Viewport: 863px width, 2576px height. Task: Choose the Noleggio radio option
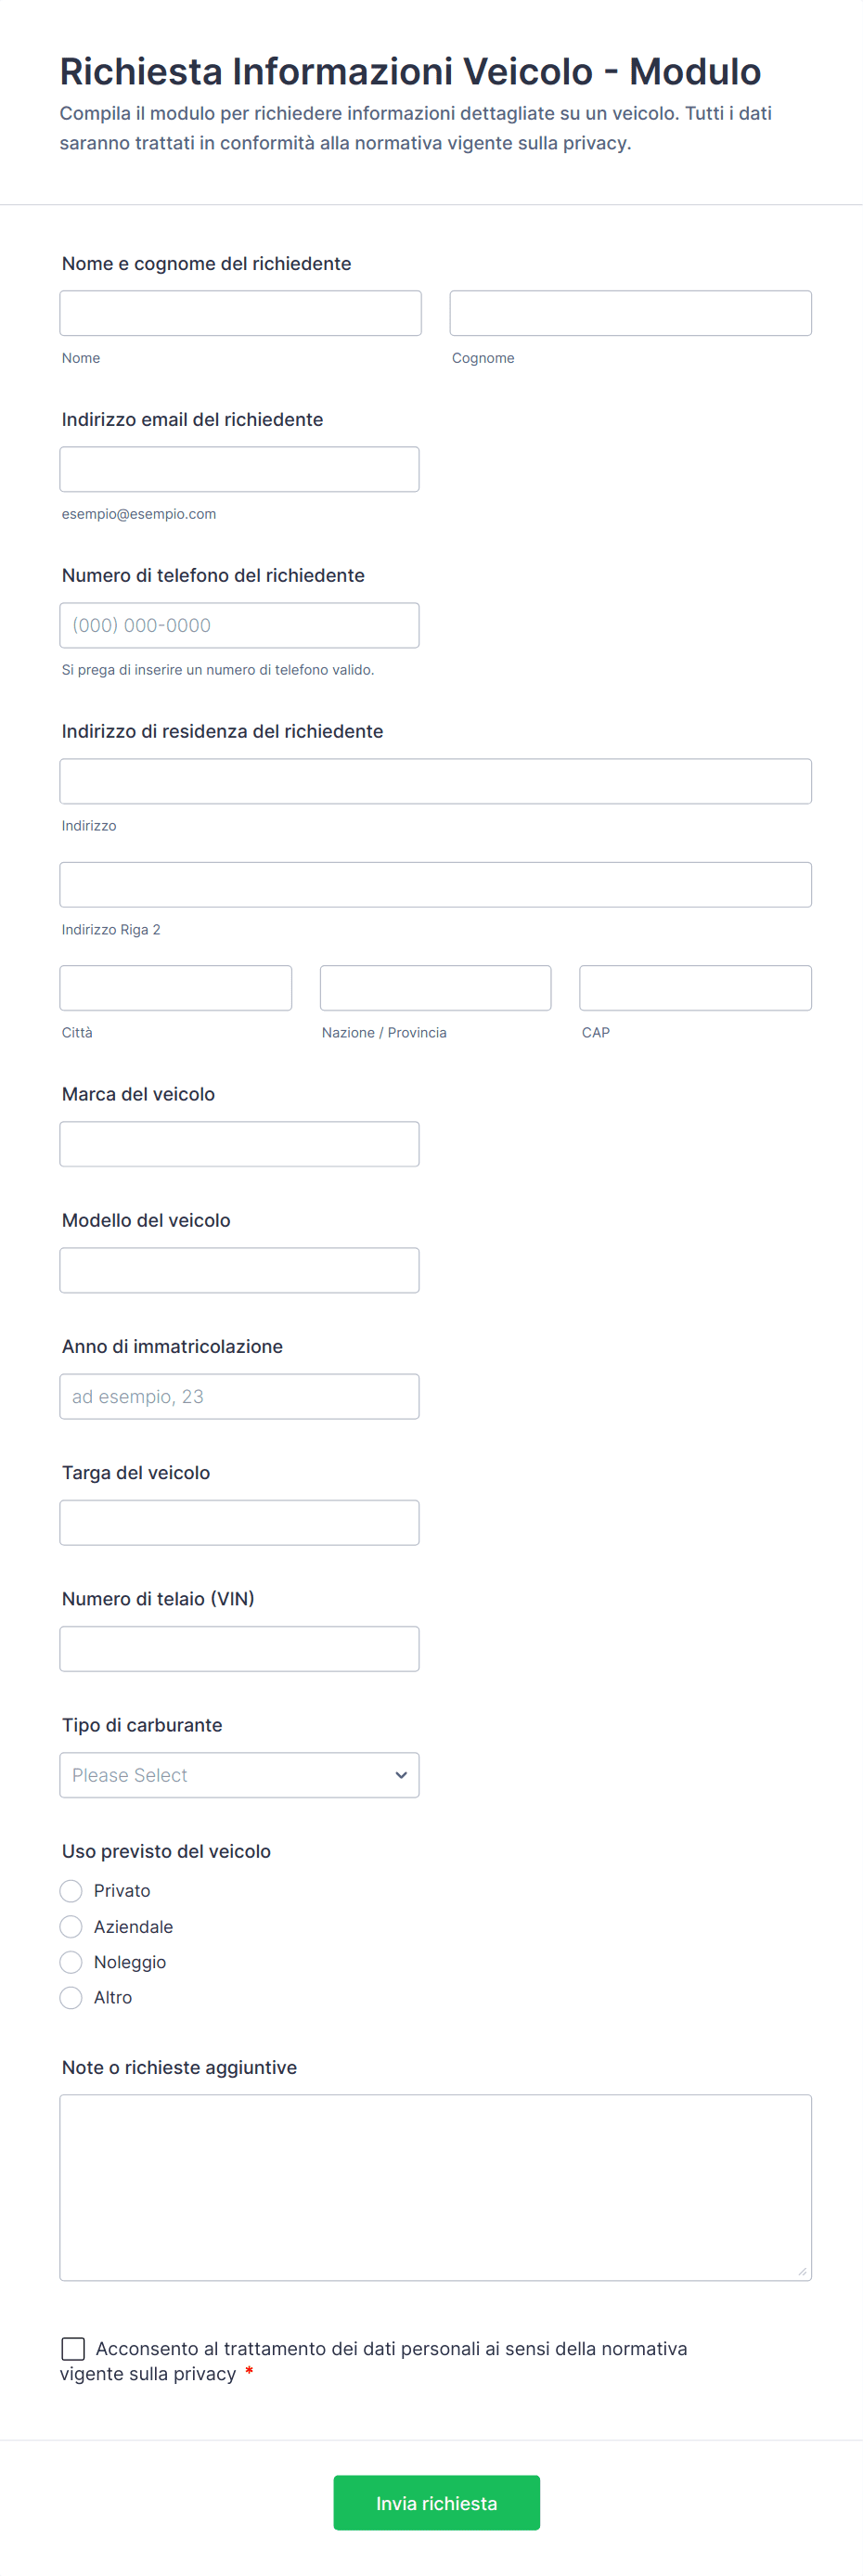(71, 1962)
